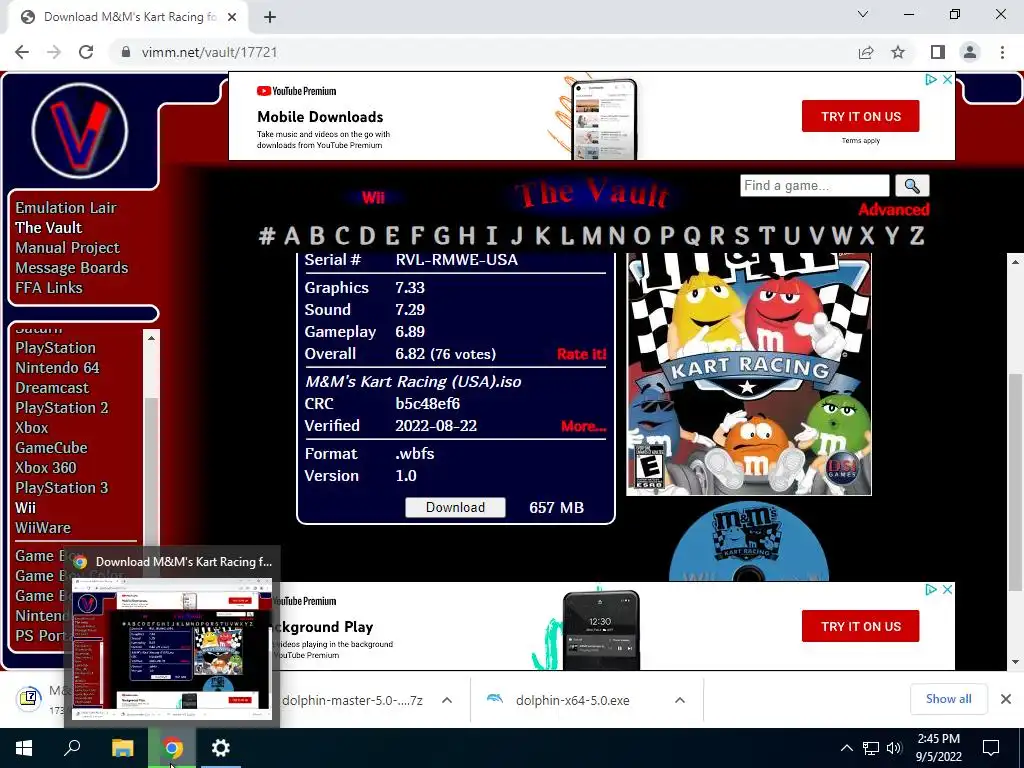Screen dimensions: 1024x768
Task: Click Show all downloads
Action: pyautogui.click(x=948, y=699)
